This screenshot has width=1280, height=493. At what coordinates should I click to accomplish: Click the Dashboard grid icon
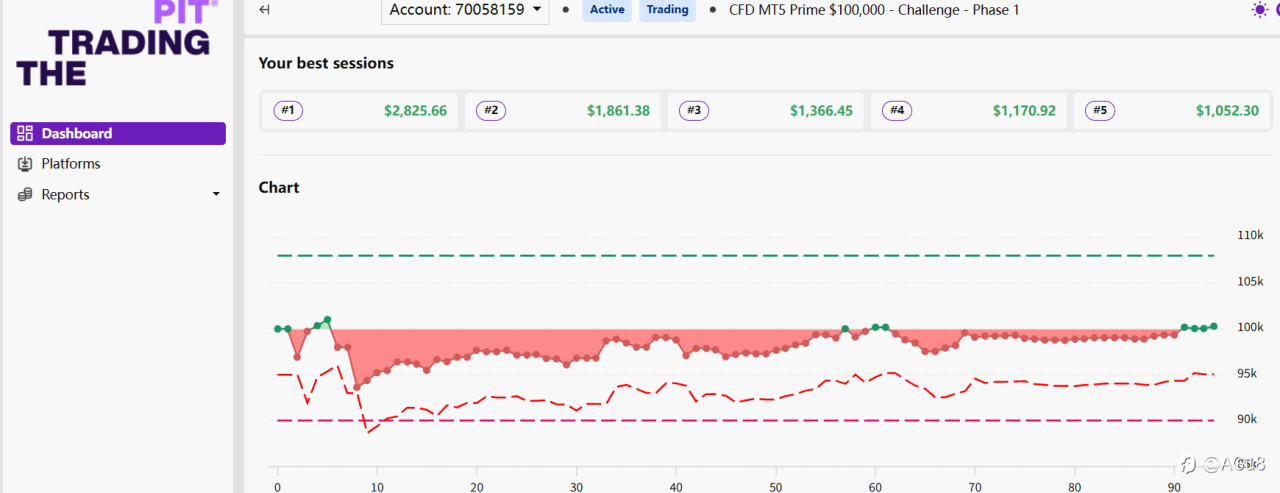pyautogui.click(x=25, y=133)
